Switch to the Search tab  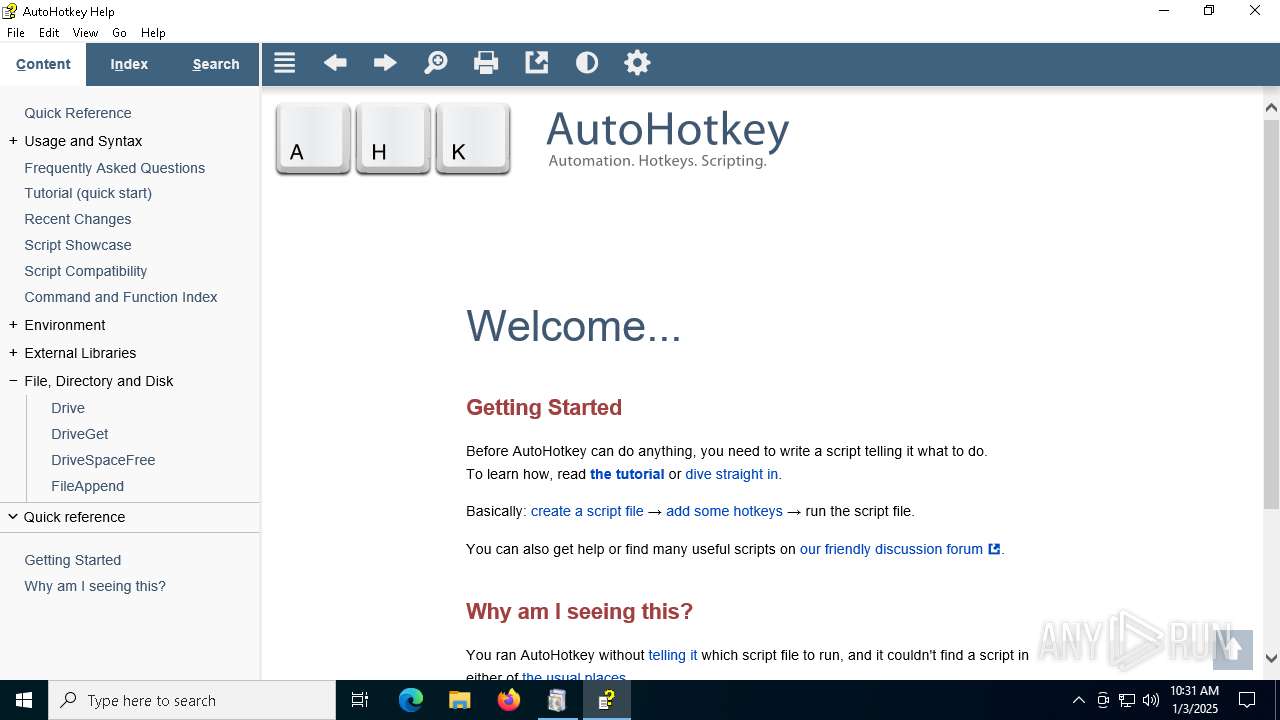216,64
